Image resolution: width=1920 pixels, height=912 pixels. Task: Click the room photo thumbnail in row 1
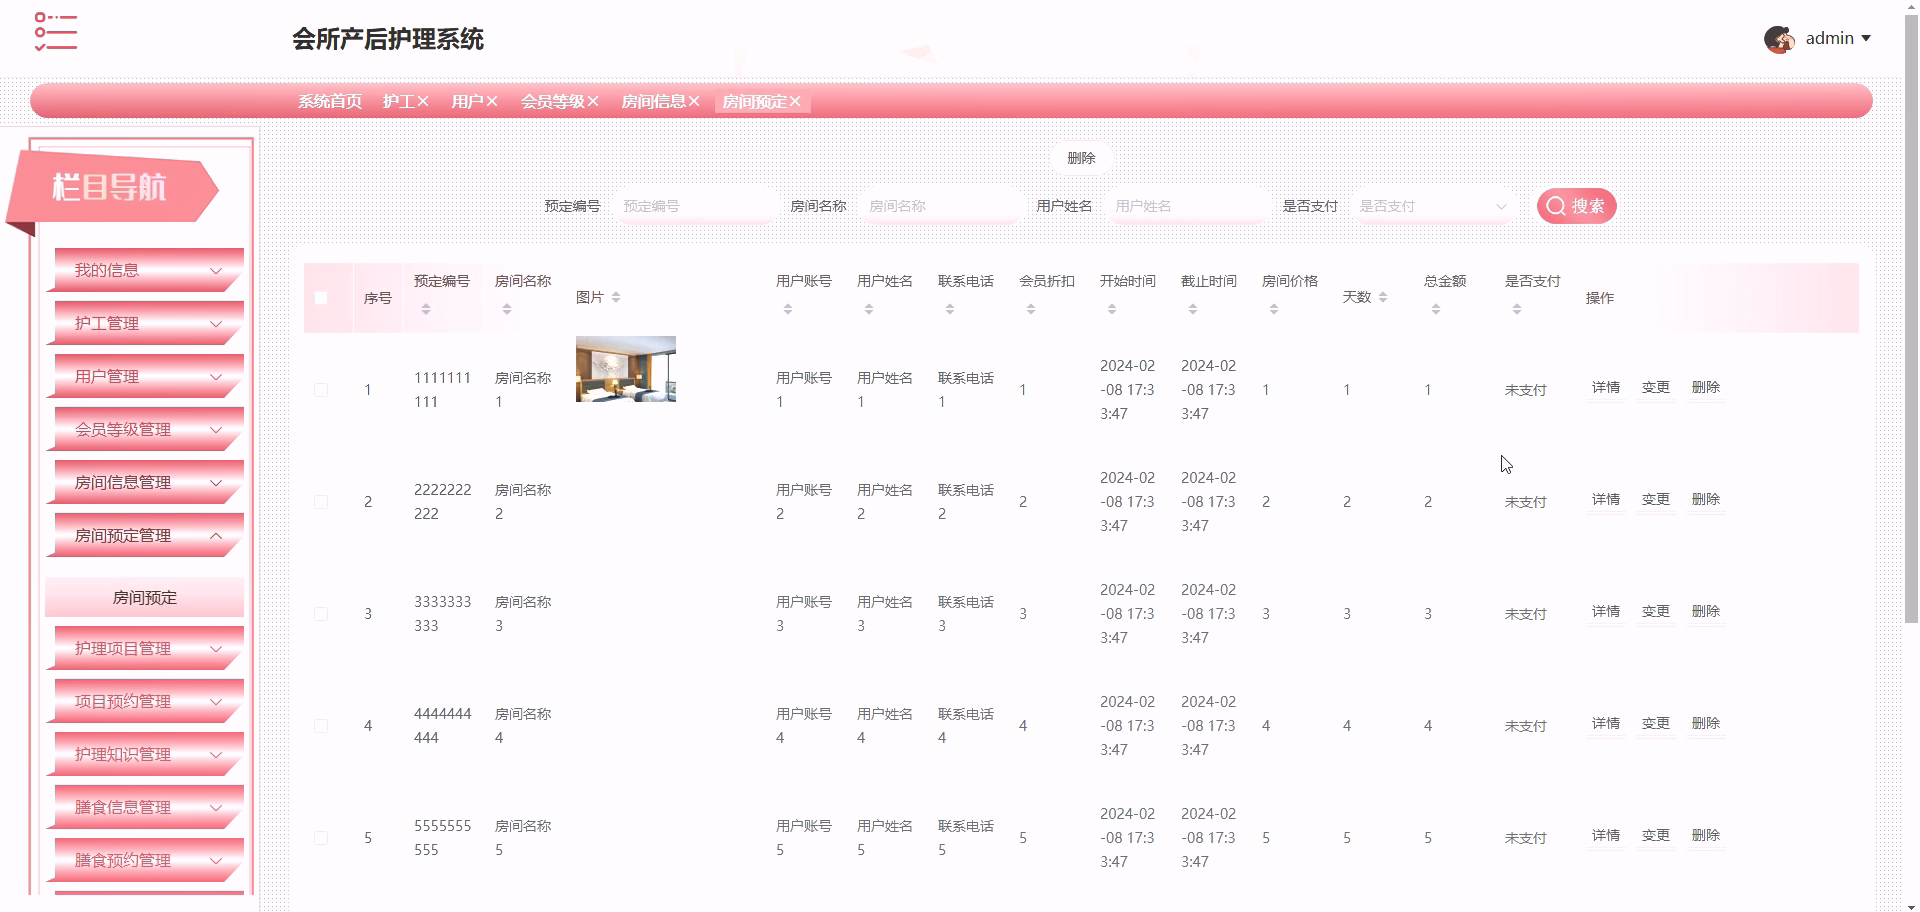coord(625,369)
